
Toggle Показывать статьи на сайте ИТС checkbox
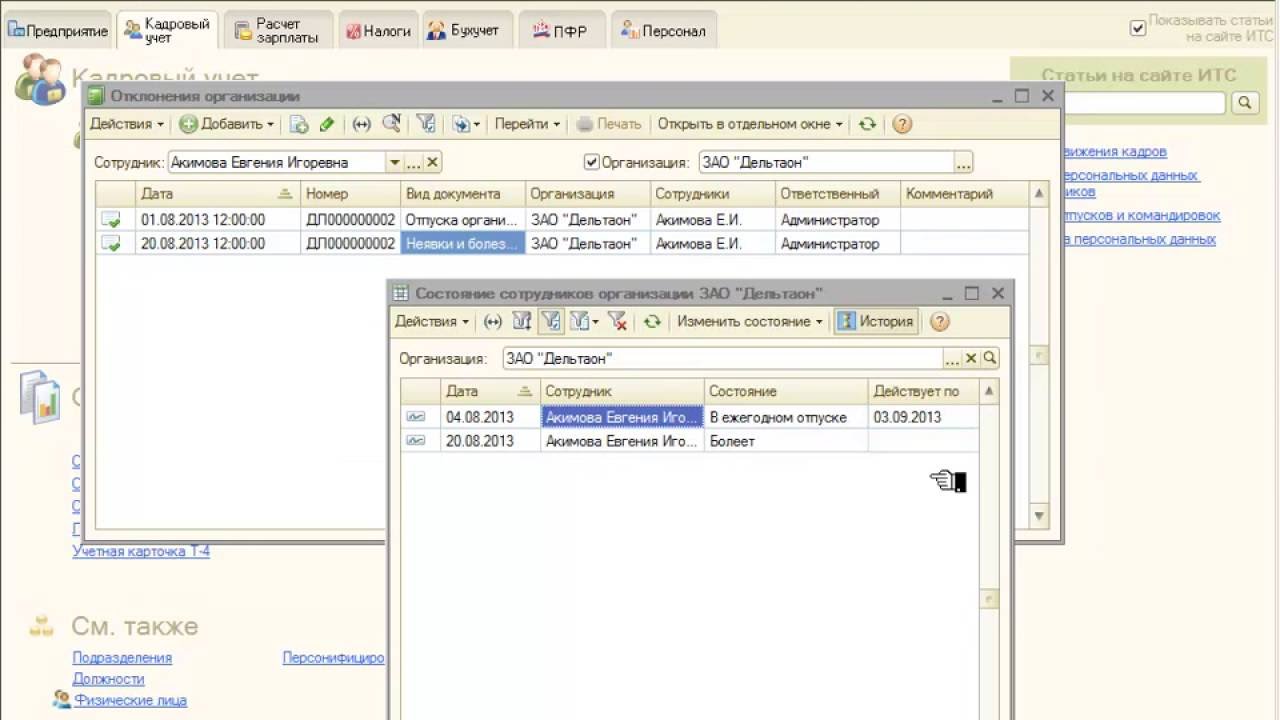coord(1137,28)
